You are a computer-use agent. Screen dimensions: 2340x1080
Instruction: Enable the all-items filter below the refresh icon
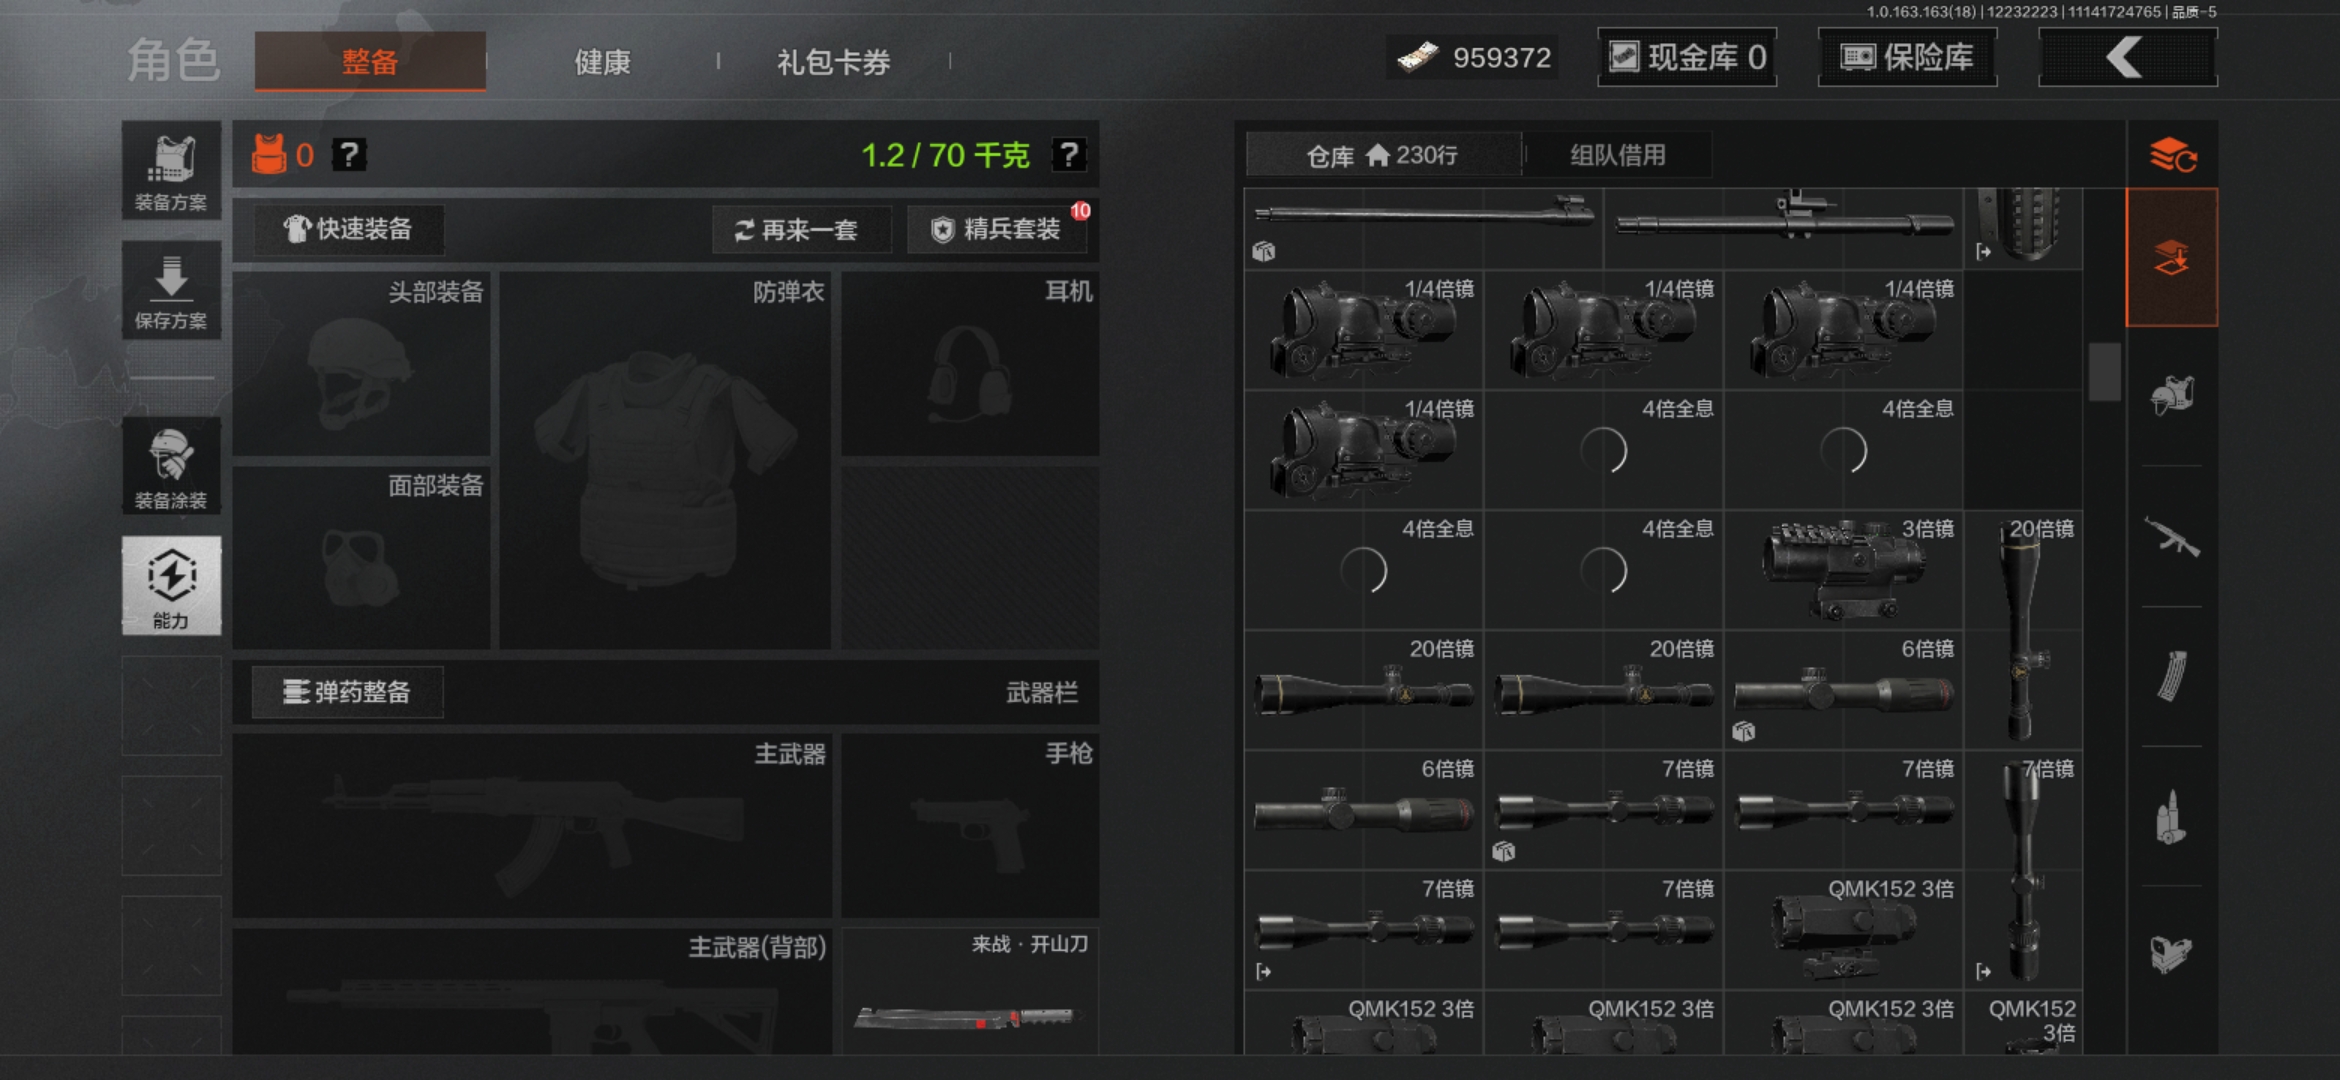[x=2173, y=258]
